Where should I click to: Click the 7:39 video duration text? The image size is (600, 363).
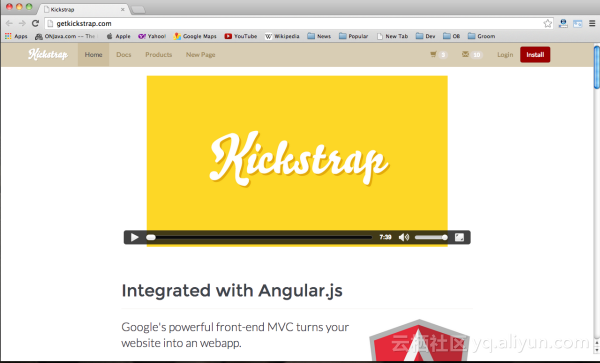pos(385,238)
